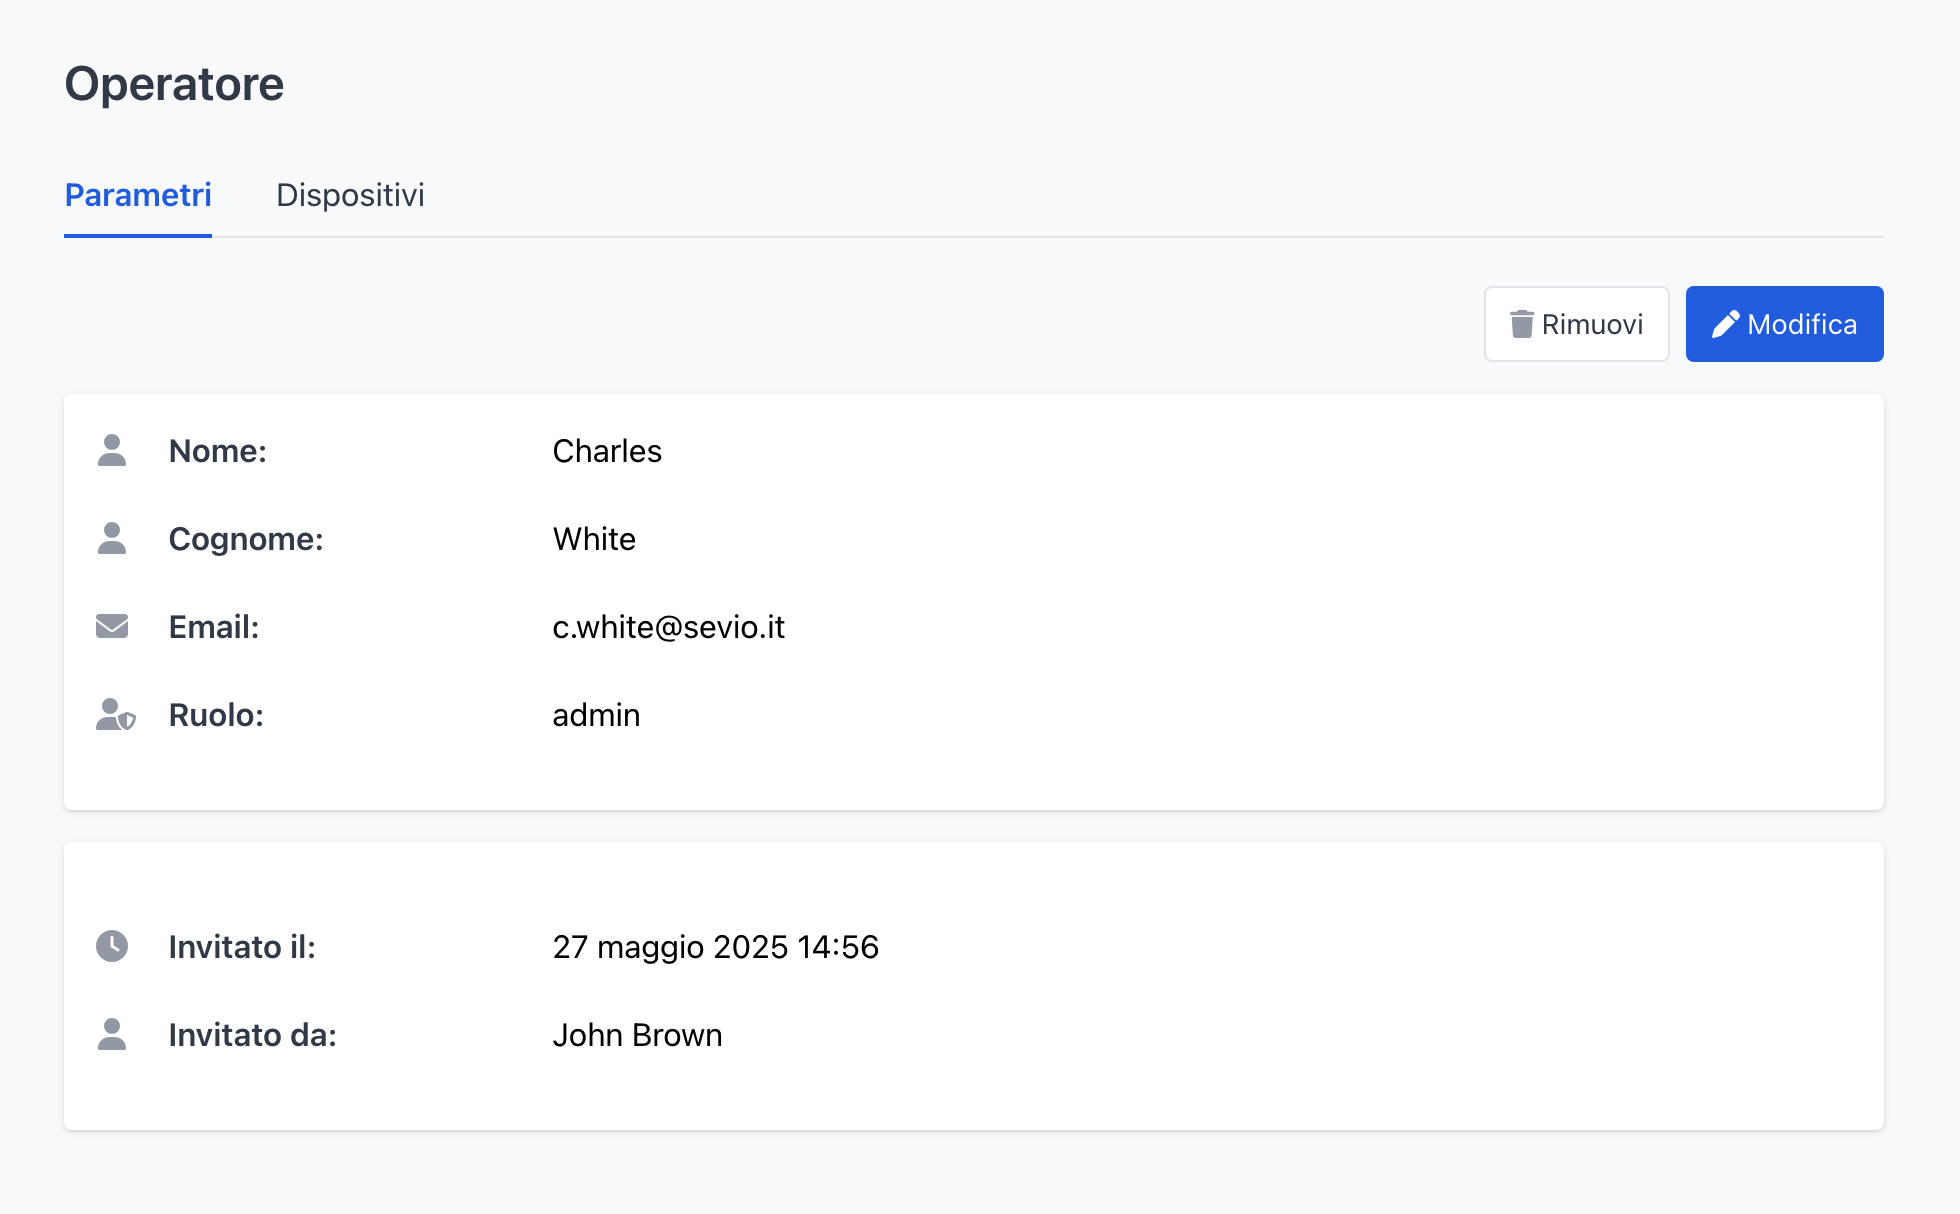This screenshot has width=1960, height=1214.
Task: Click the envelope icon beside Email
Action: pyautogui.click(x=112, y=627)
